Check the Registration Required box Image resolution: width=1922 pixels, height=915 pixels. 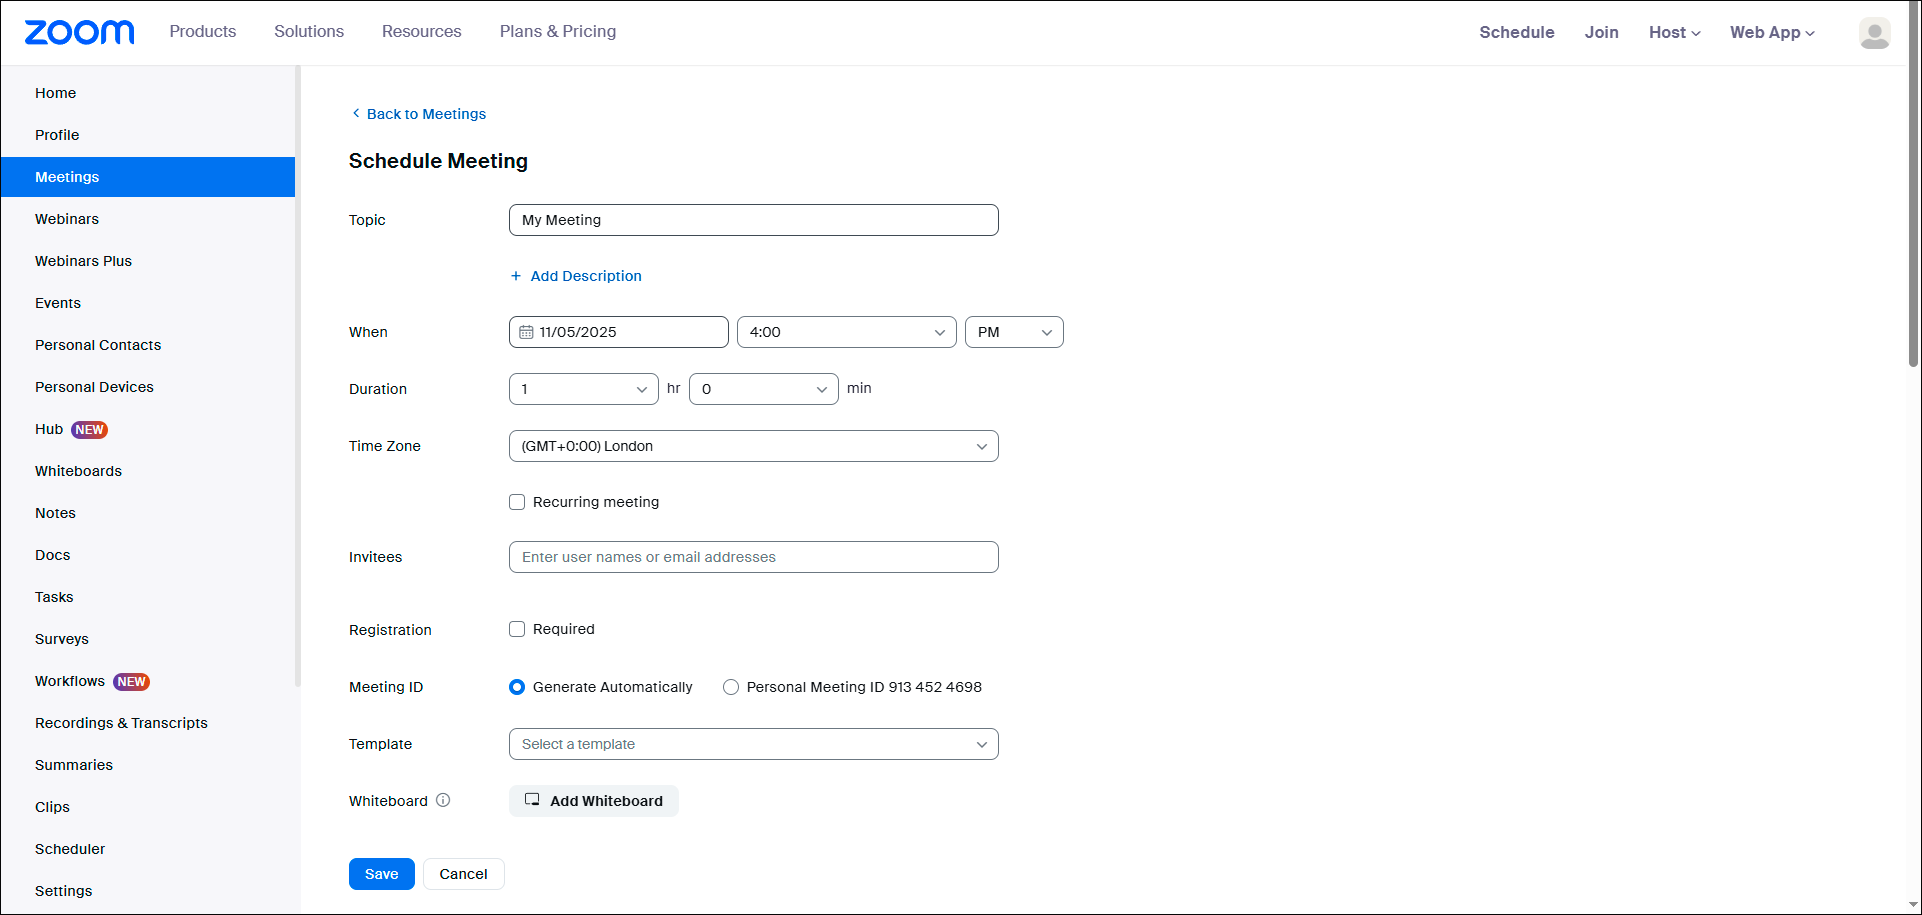pyautogui.click(x=517, y=629)
